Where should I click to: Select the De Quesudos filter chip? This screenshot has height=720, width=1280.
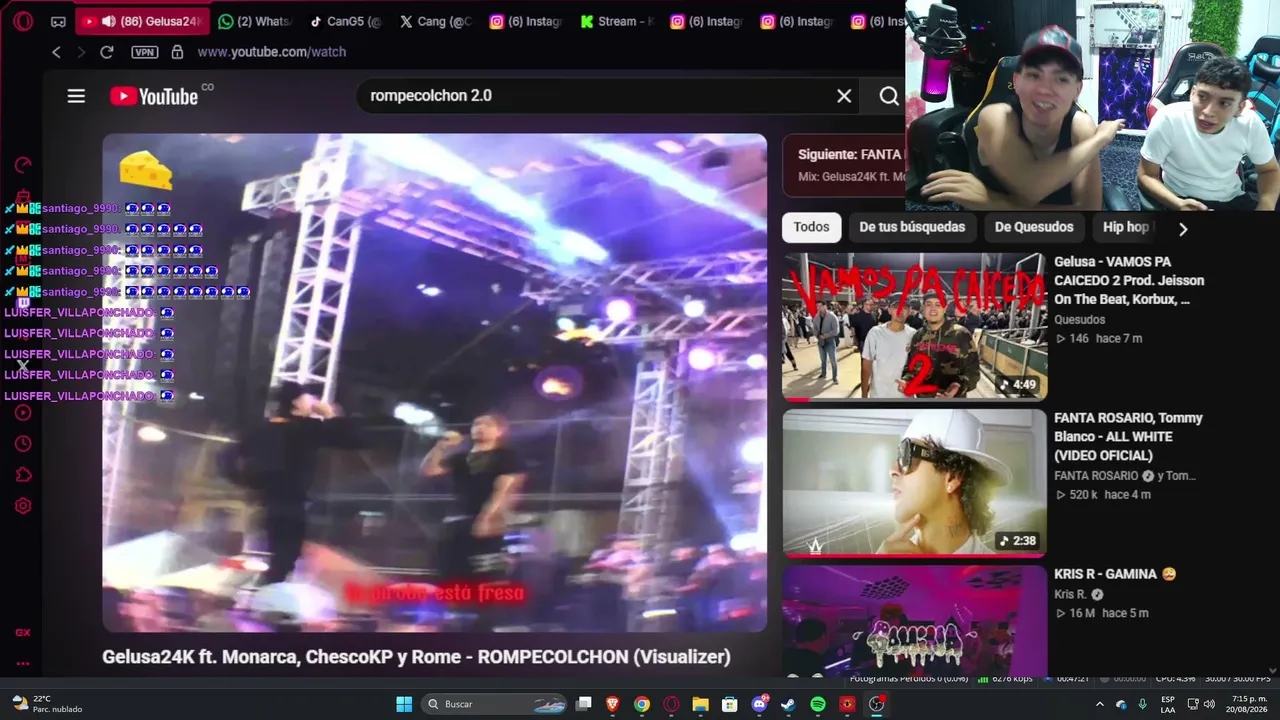click(x=1034, y=227)
